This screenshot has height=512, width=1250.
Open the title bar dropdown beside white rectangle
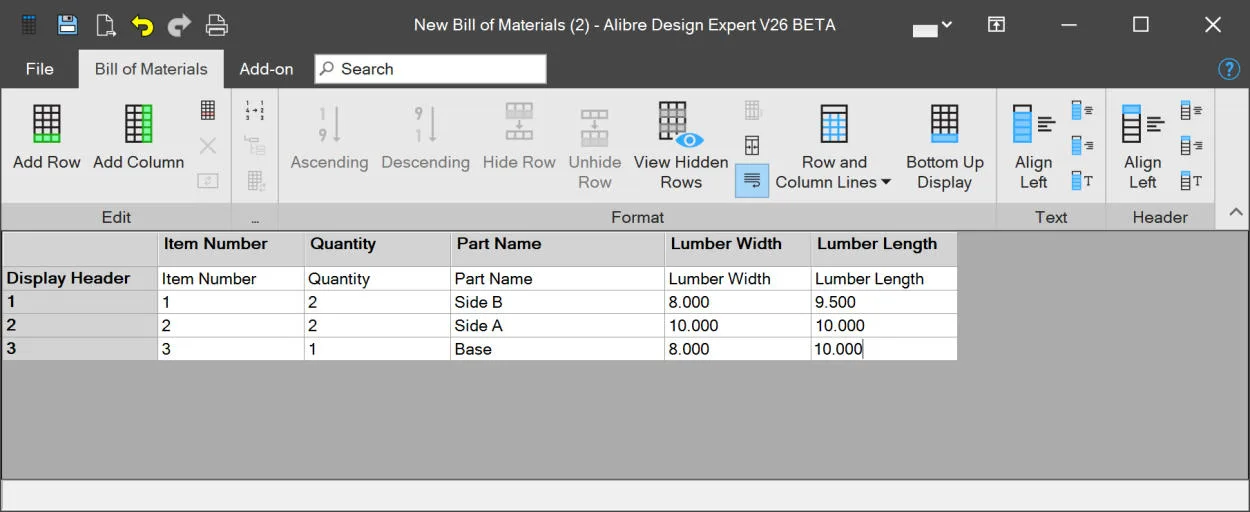click(947, 25)
